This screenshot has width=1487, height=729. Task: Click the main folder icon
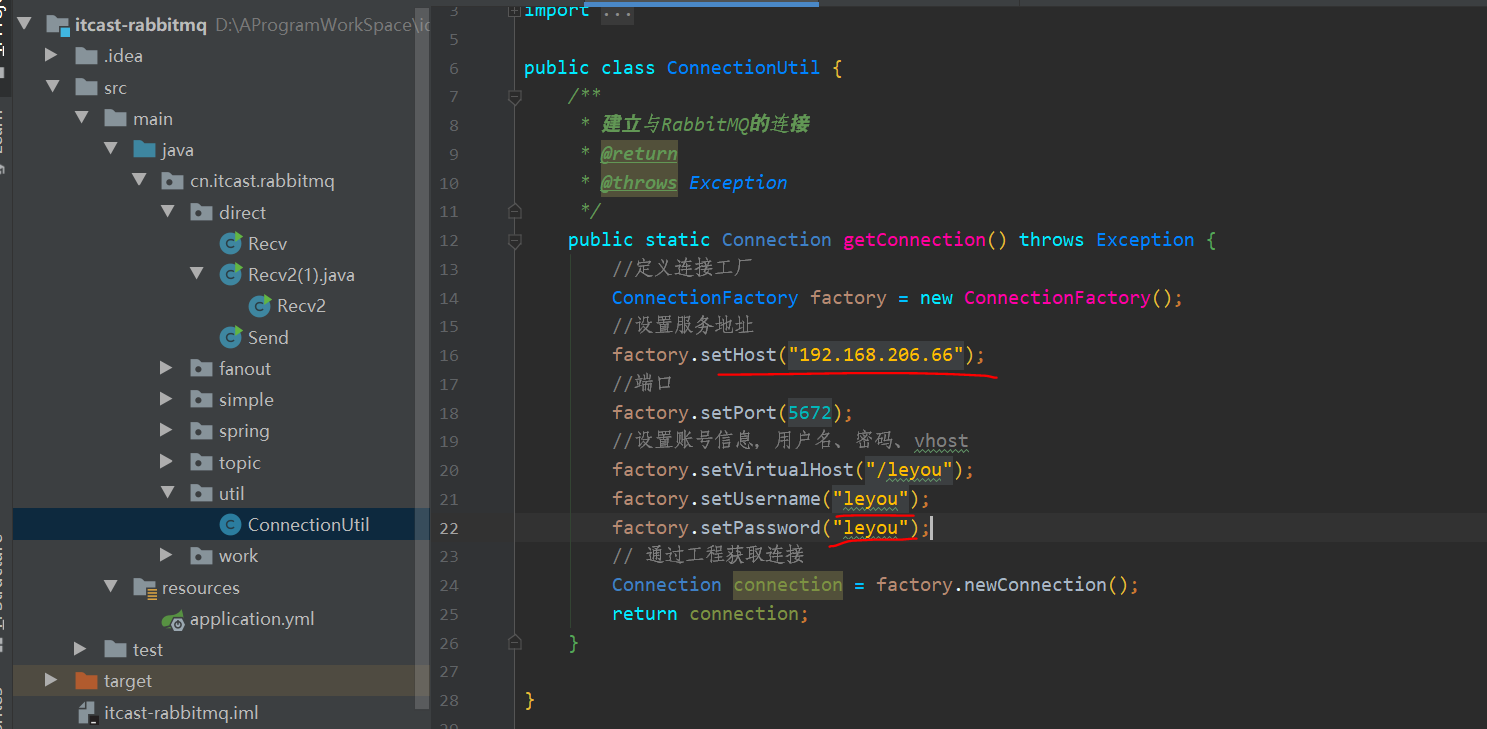coord(116,118)
